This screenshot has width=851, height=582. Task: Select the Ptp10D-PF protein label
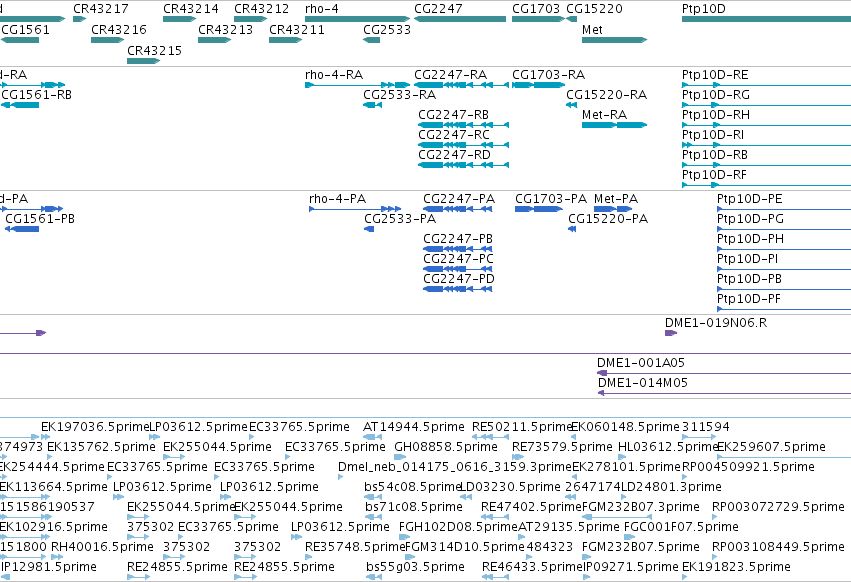tap(749, 299)
